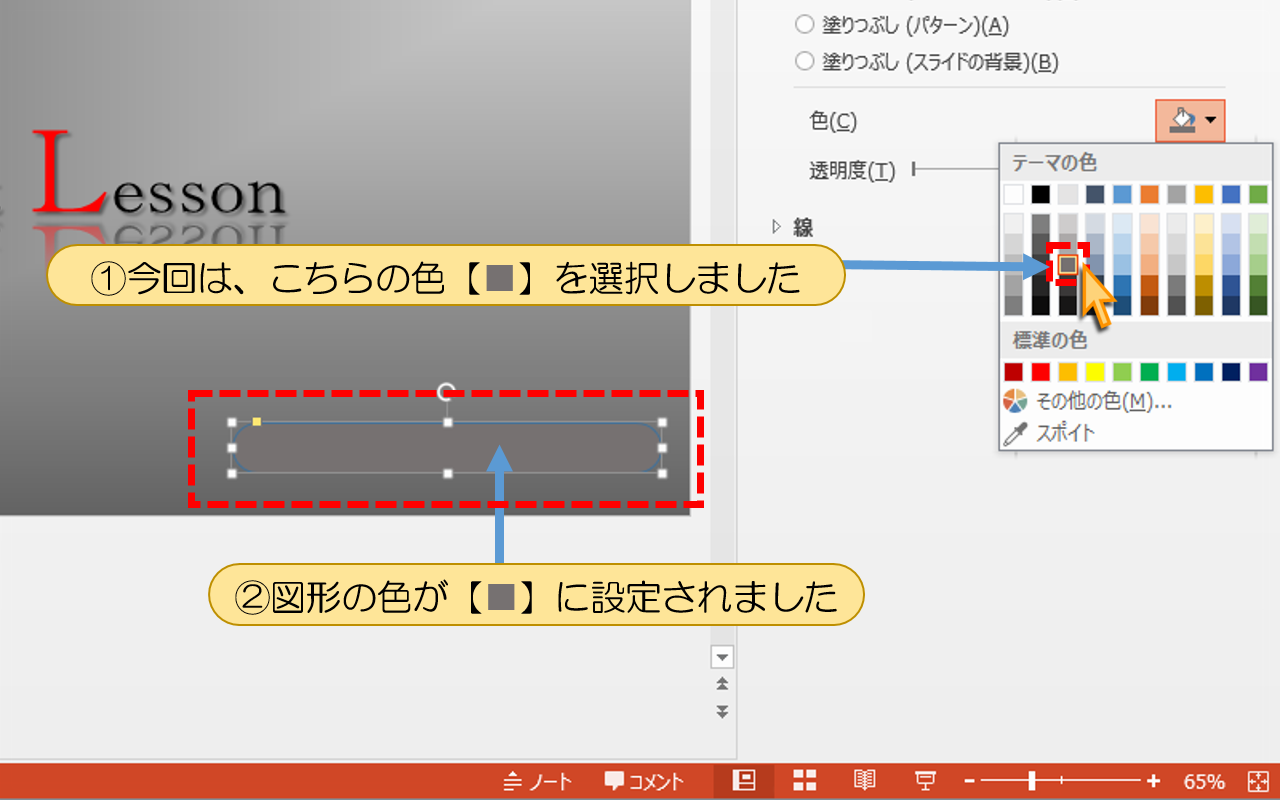Fit slide to current window icon
1280x800 pixels.
[1258, 781]
